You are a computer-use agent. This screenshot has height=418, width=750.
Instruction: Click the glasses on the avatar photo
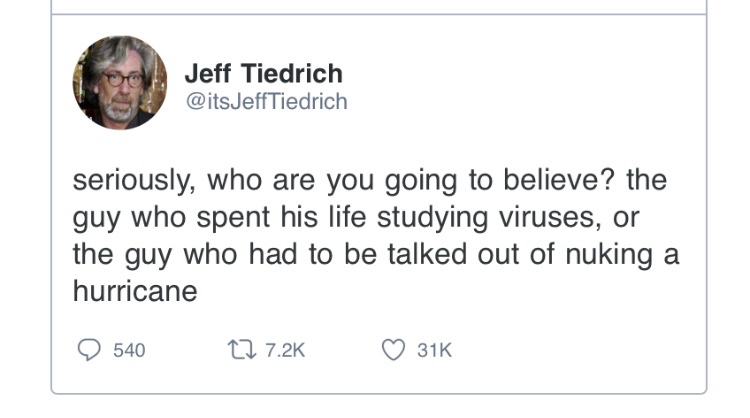[119, 78]
